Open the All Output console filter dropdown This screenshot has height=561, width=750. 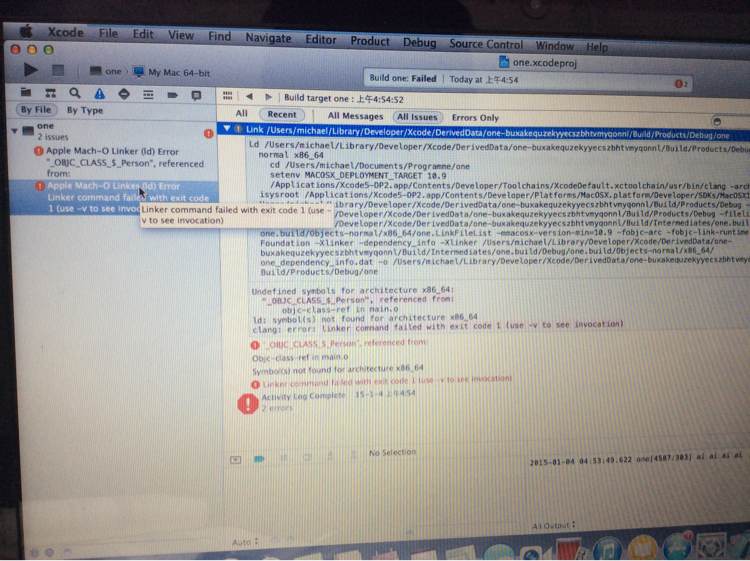[x=553, y=526]
